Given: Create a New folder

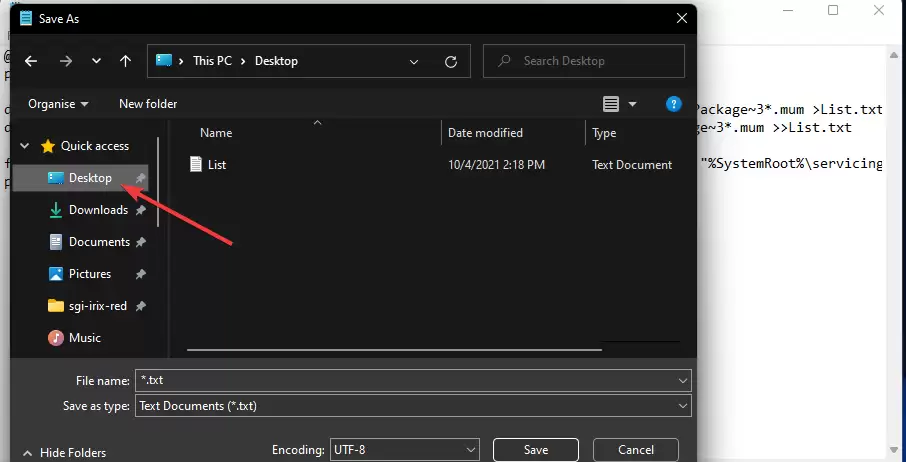Looking at the screenshot, I should (x=148, y=104).
